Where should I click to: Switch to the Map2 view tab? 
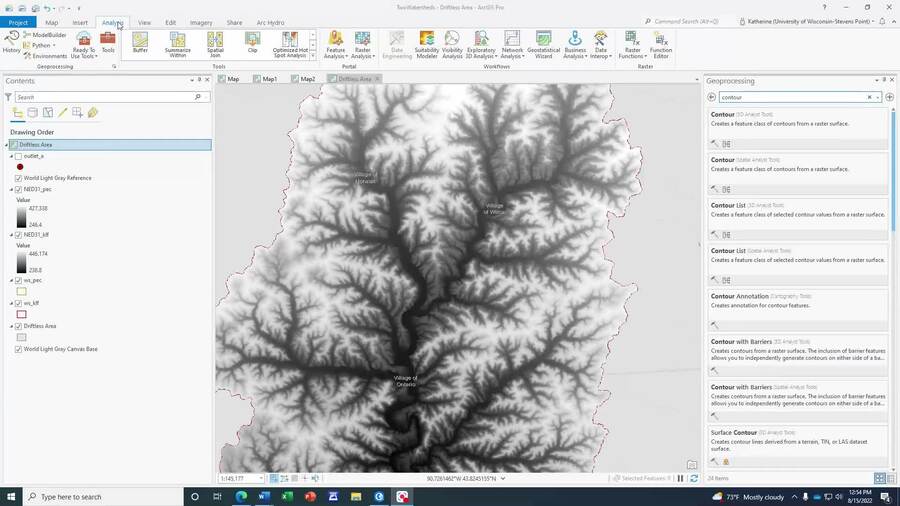point(303,79)
